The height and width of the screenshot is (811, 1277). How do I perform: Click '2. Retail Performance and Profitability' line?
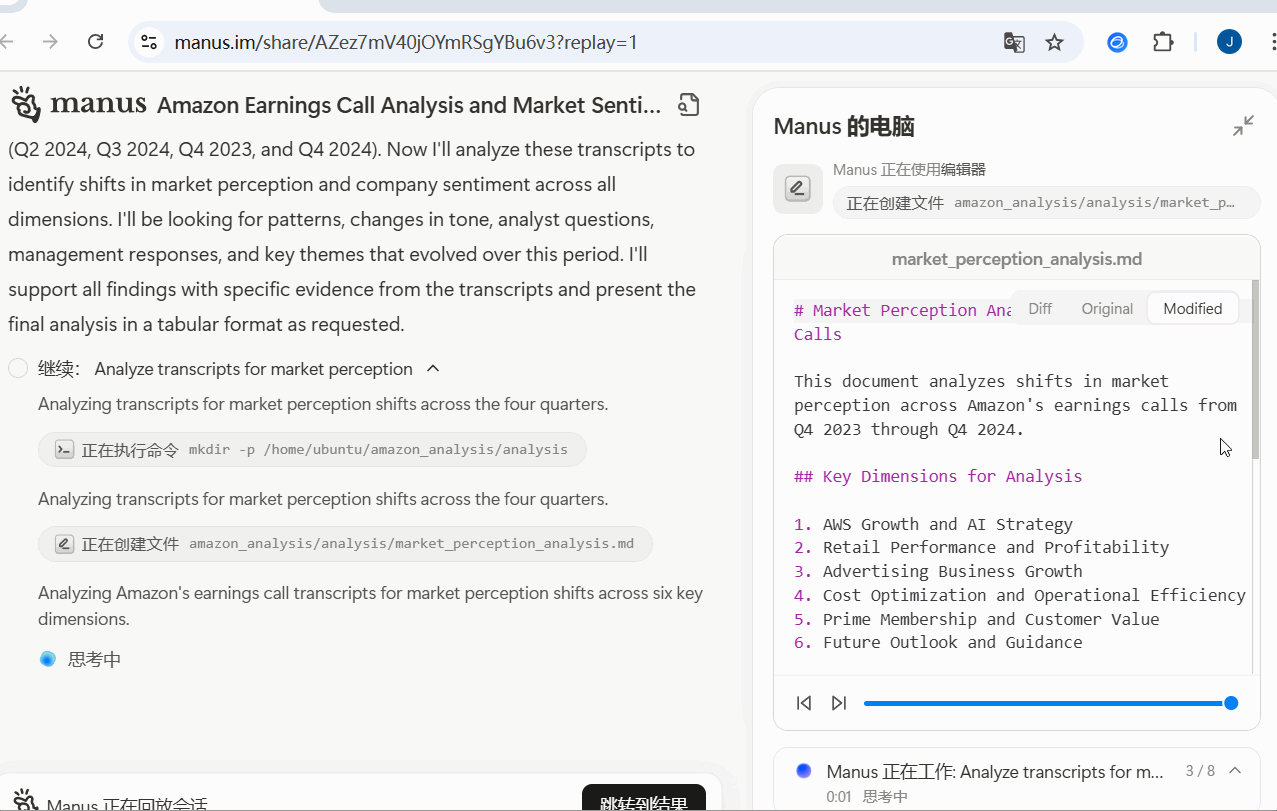click(981, 547)
